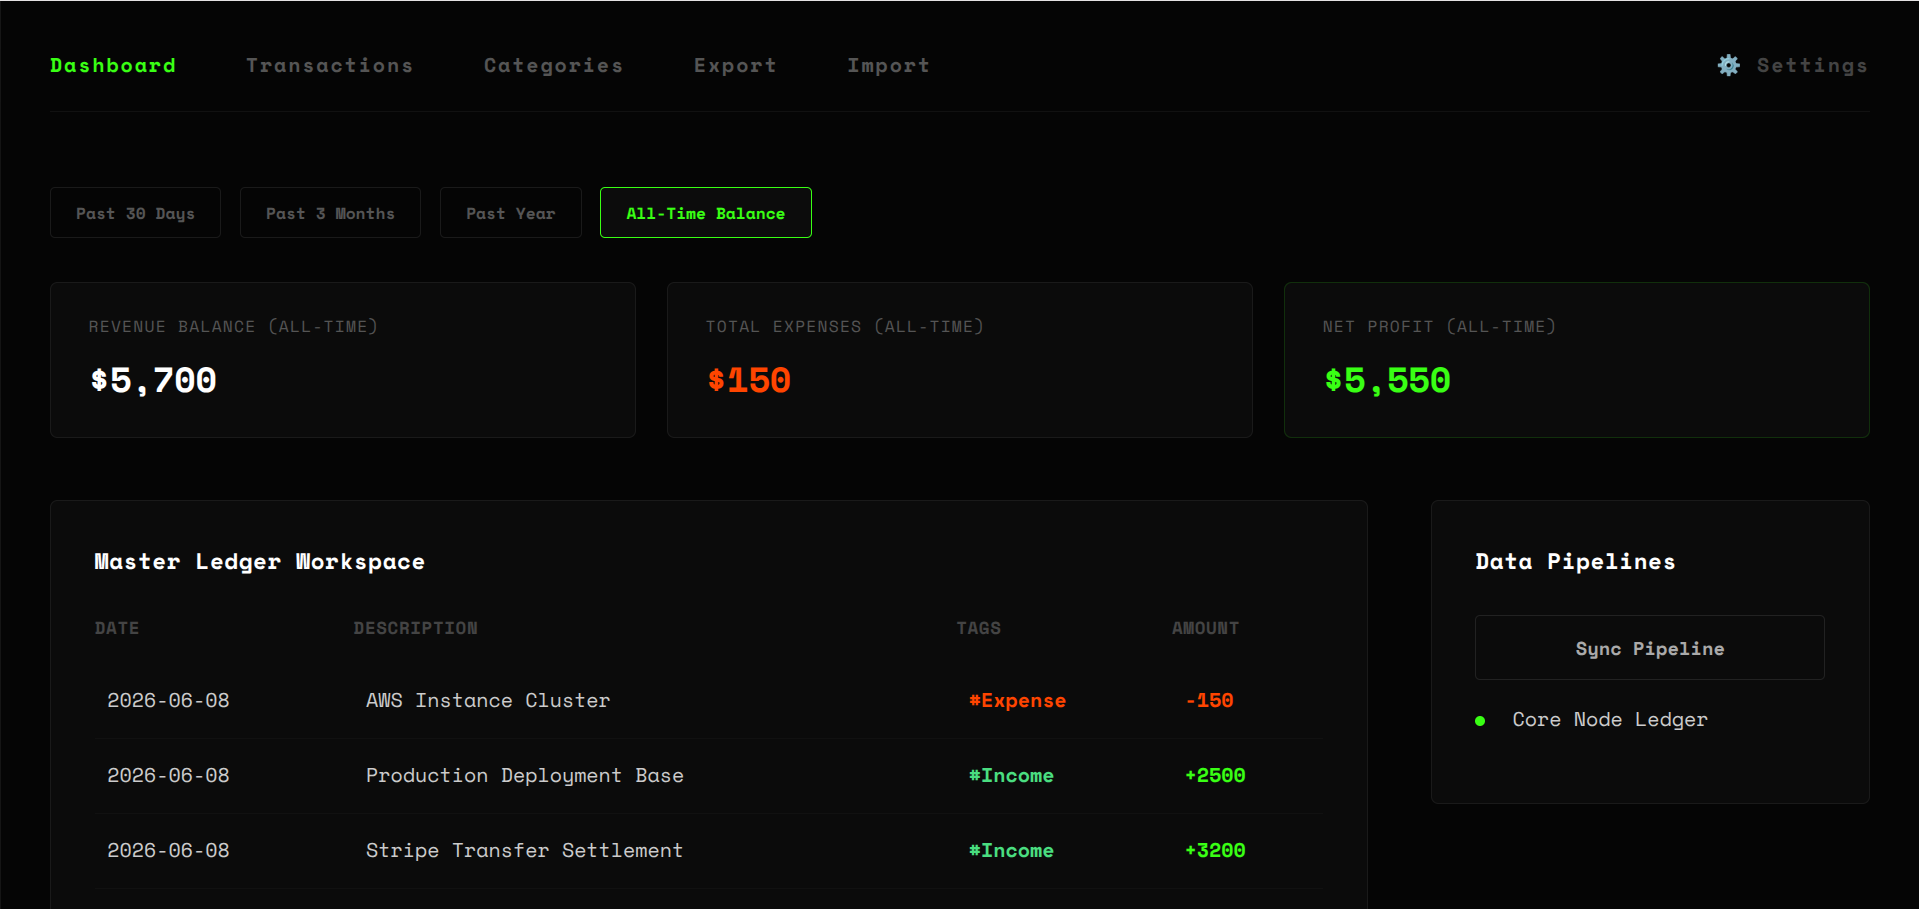
Task: Select the Past 3 Months filter
Action: pyautogui.click(x=330, y=213)
